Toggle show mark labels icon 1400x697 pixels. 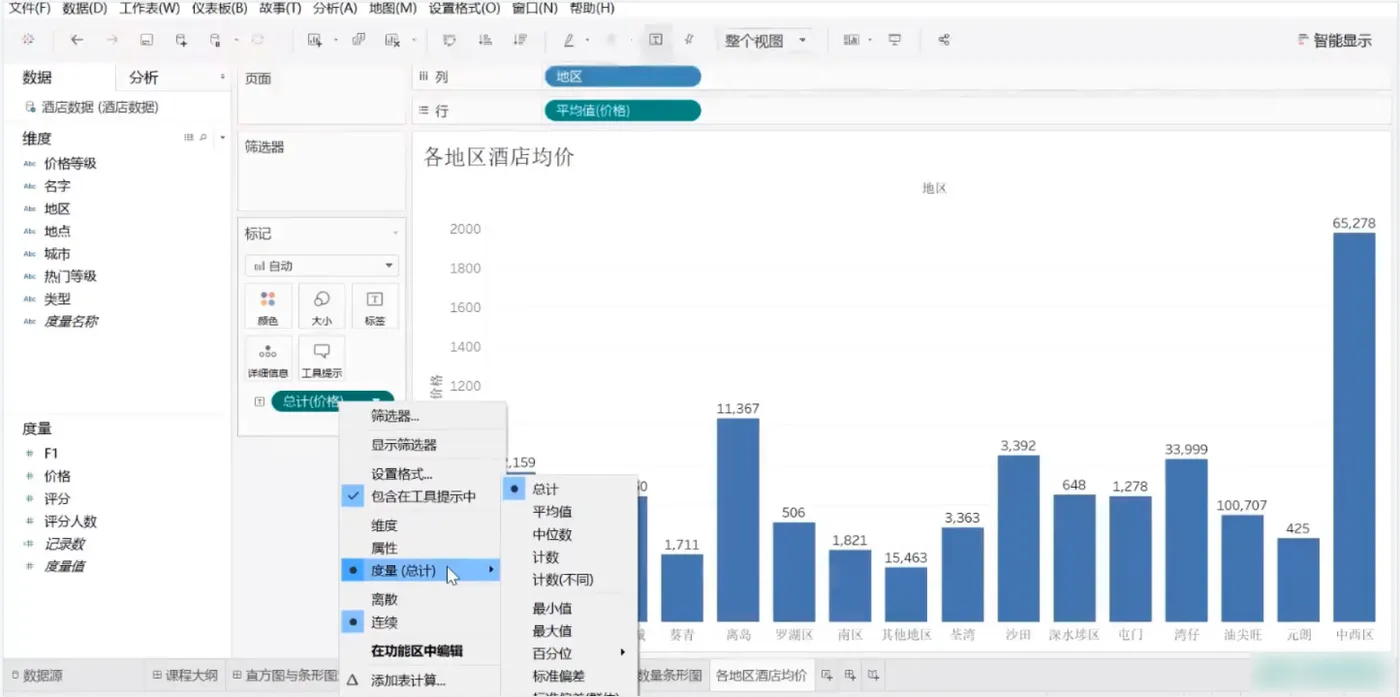click(x=656, y=40)
